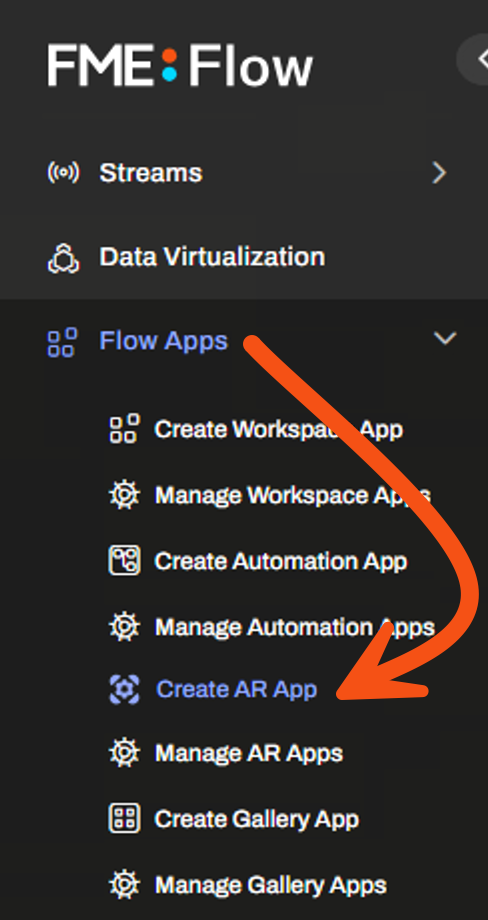Click the Data Virtualization icon

pyautogui.click(x=63, y=258)
